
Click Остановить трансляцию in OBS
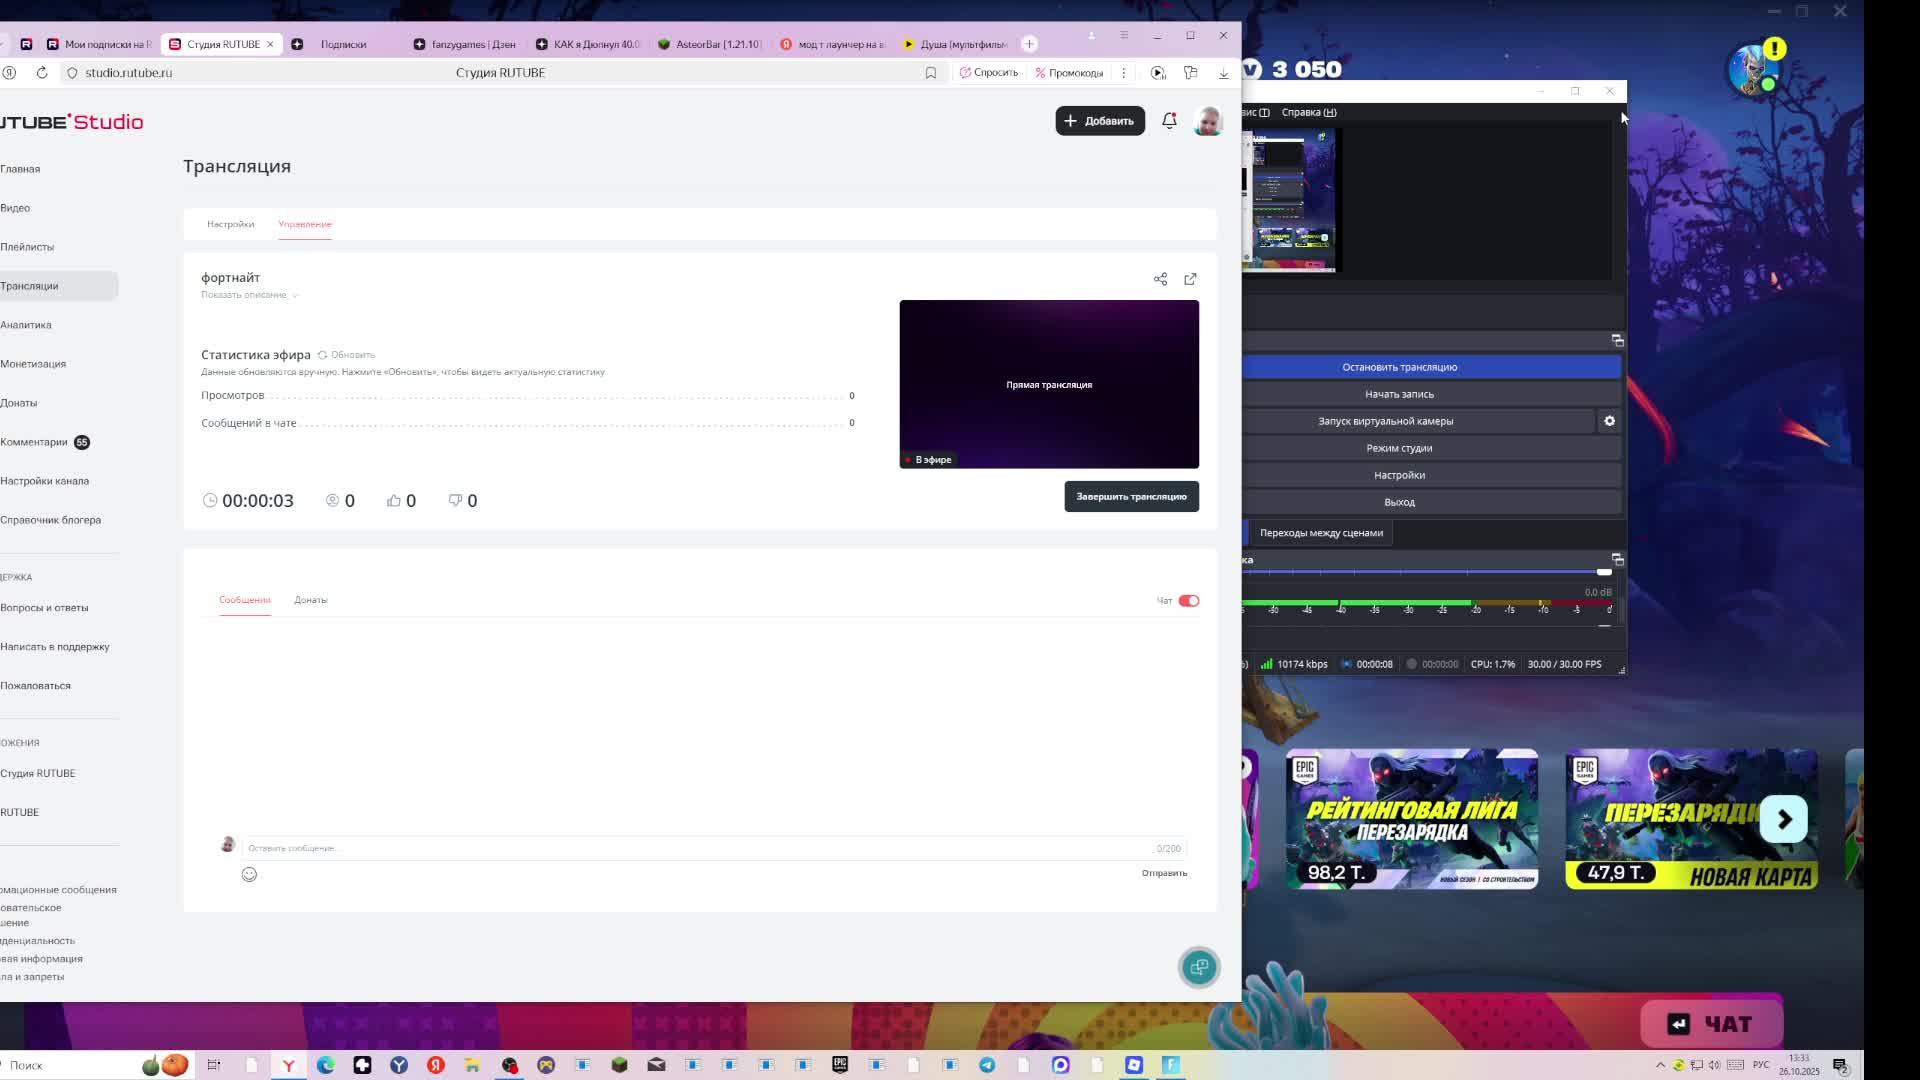tap(1399, 367)
